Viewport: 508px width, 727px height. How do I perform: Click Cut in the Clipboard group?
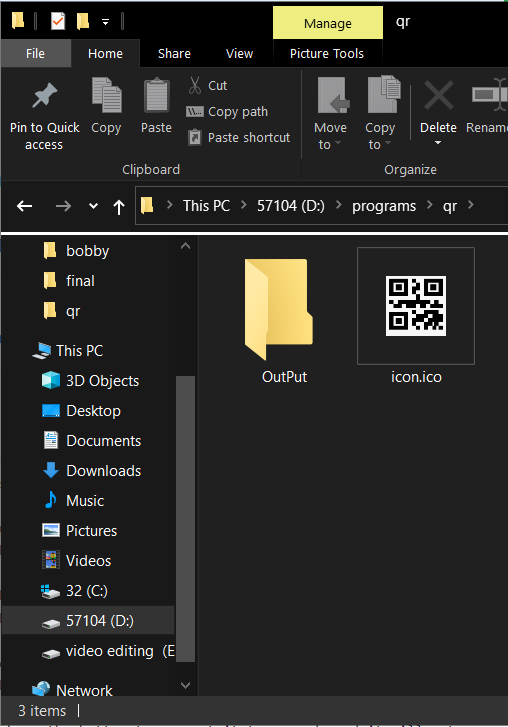pyautogui.click(x=208, y=86)
